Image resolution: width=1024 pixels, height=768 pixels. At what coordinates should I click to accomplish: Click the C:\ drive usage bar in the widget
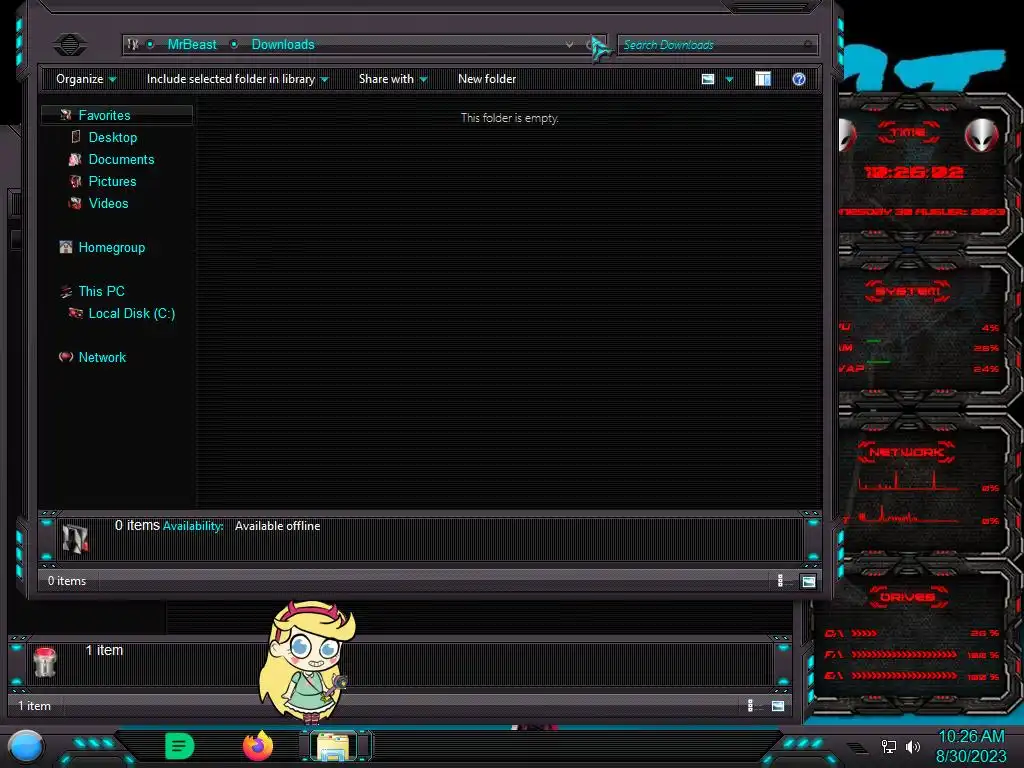[x=864, y=633]
